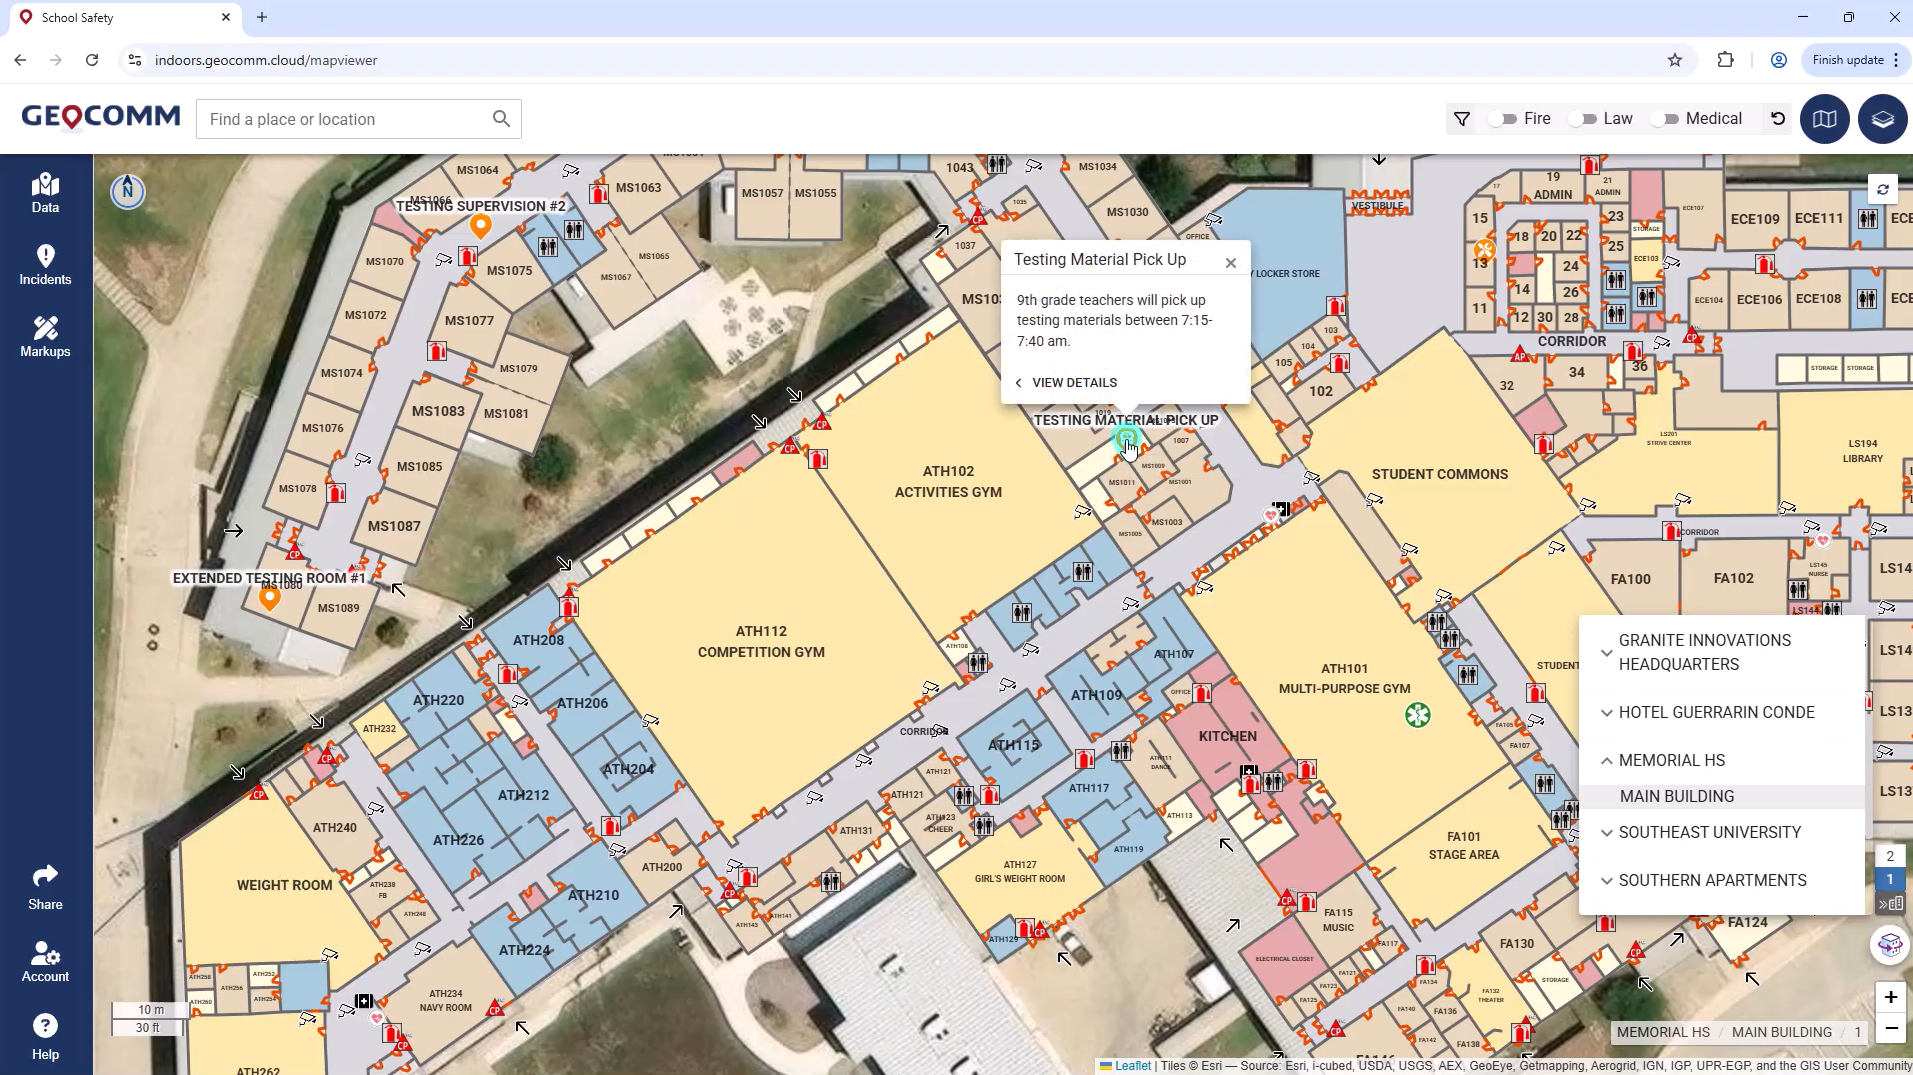Toggle the 3D building view
This screenshot has height=1075, width=1913.
click(1890, 945)
